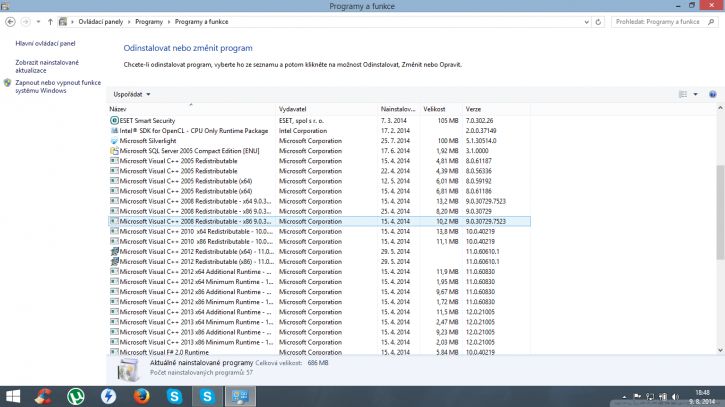Open Zobrazit nainstalované aktualizace link

(47, 66)
